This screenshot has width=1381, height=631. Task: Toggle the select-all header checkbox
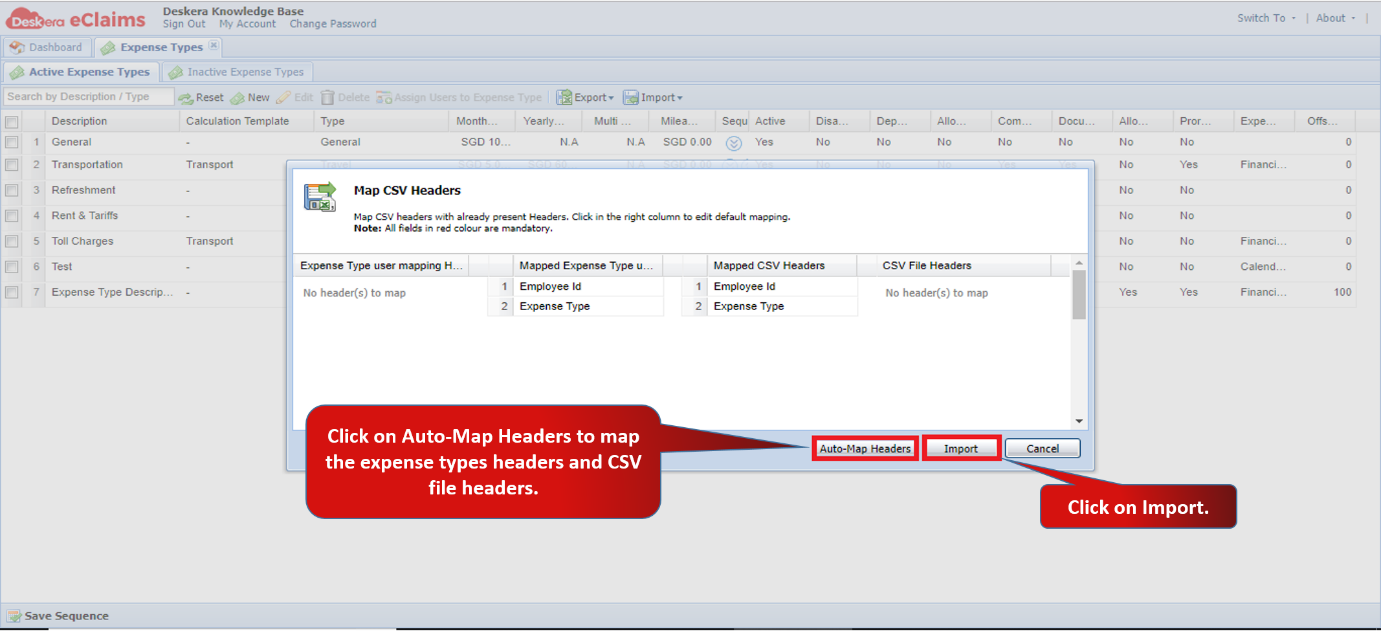[12, 122]
